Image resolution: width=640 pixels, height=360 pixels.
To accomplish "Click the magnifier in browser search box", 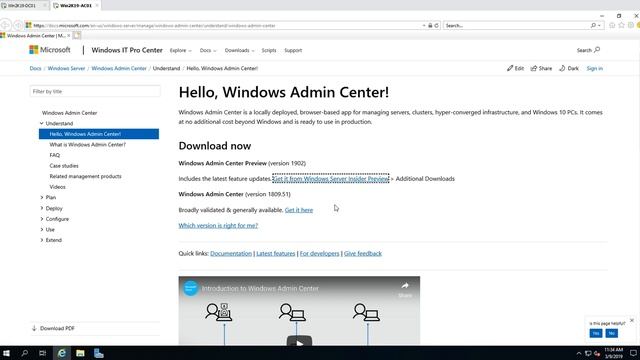I will [593, 25].
